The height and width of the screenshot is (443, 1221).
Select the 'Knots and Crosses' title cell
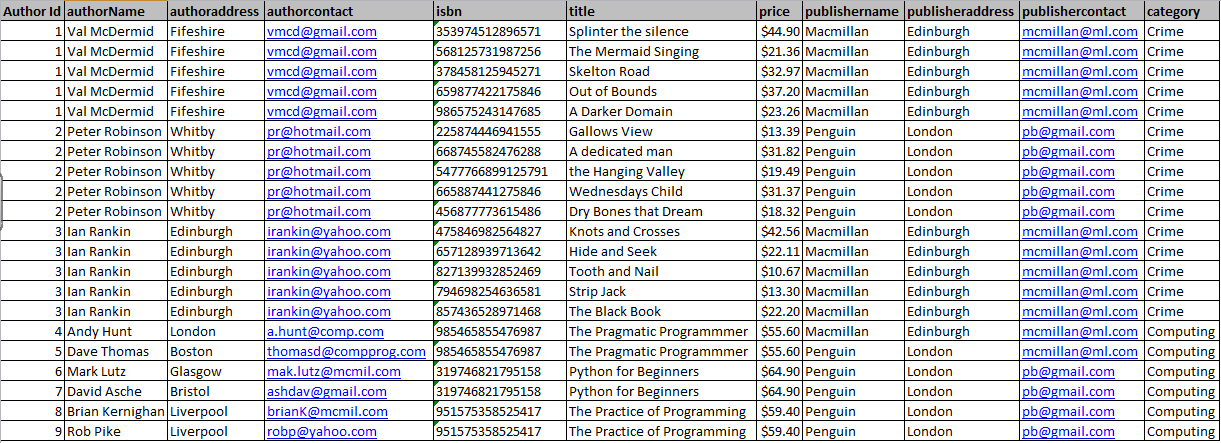coord(661,231)
